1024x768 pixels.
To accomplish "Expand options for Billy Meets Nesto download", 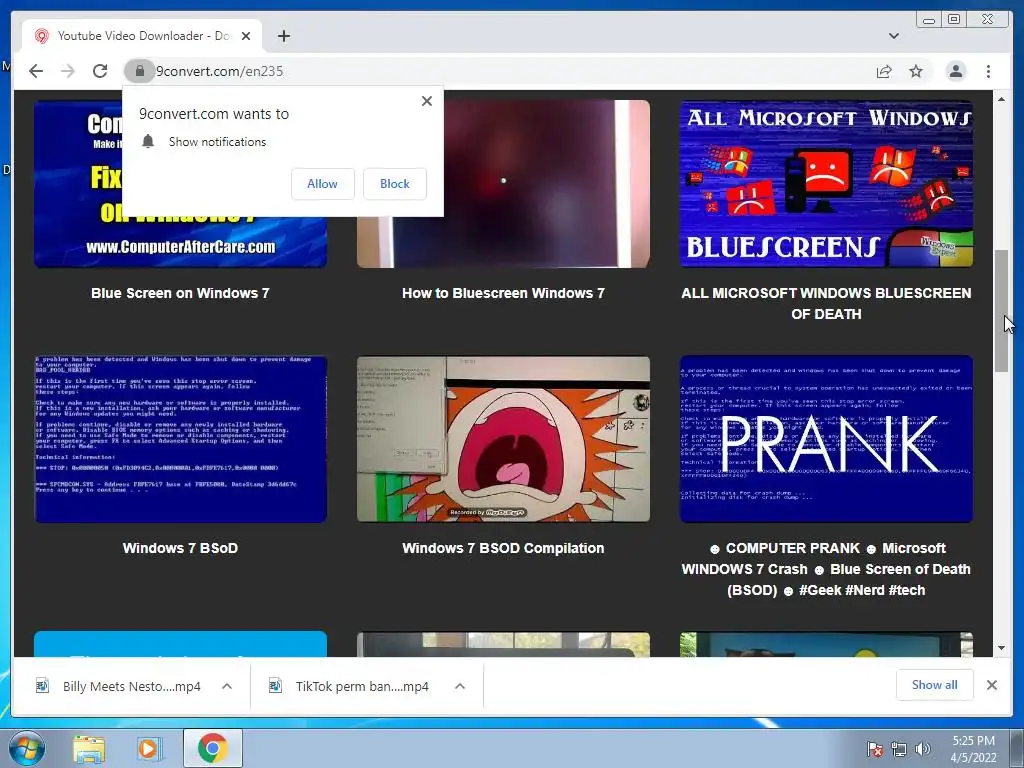I will [x=227, y=686].
